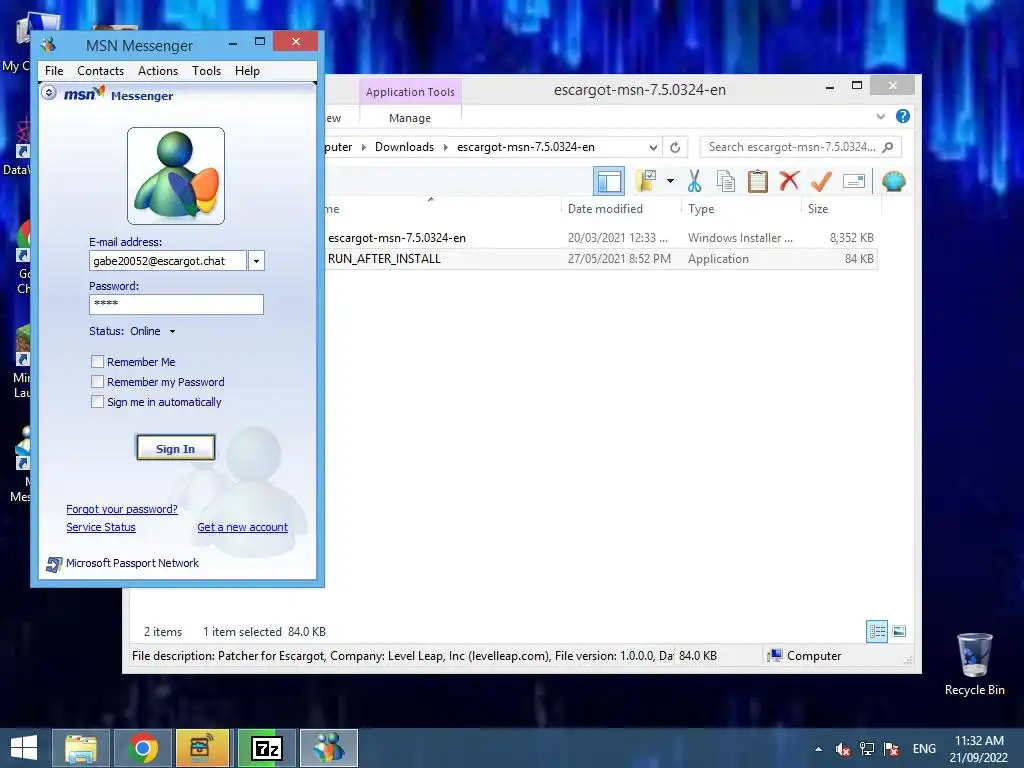Sort files by Size column header
Screen dimensions: 1024x768
818,209
